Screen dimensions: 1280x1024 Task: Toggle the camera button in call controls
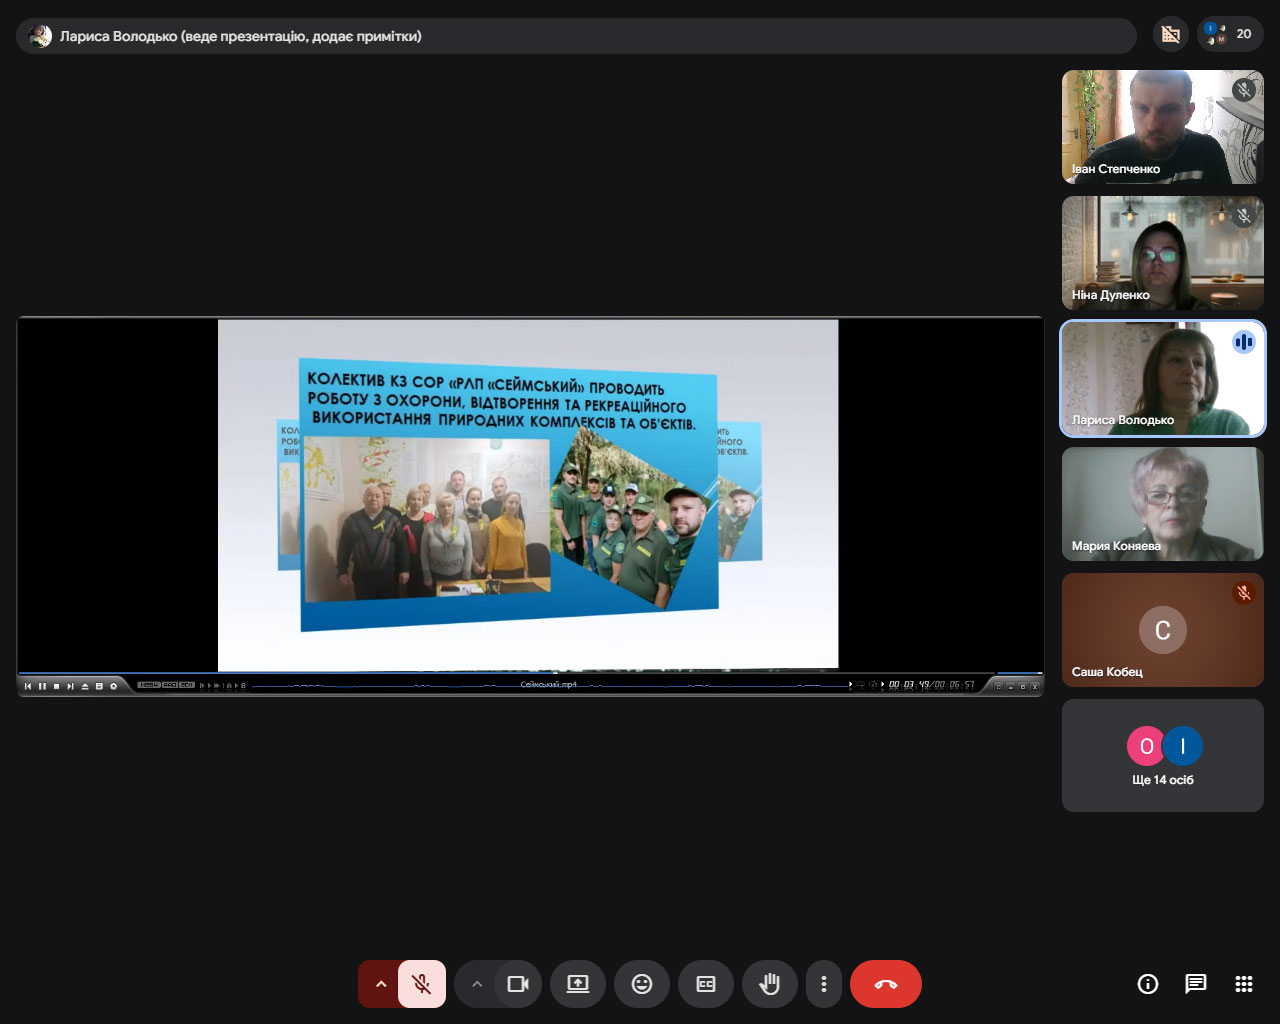[x=517, y=984]
